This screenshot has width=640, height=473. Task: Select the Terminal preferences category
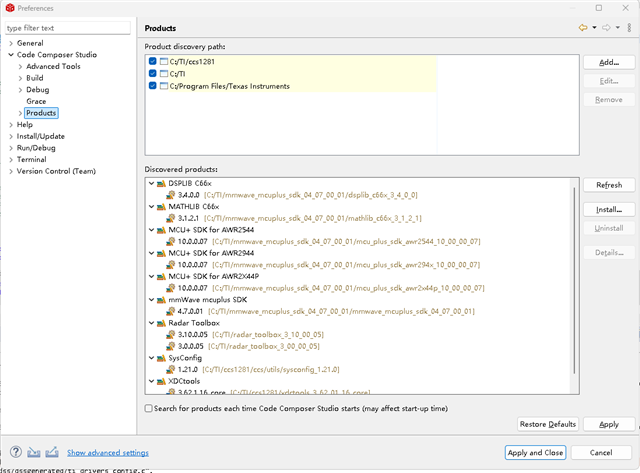point(31,160)
